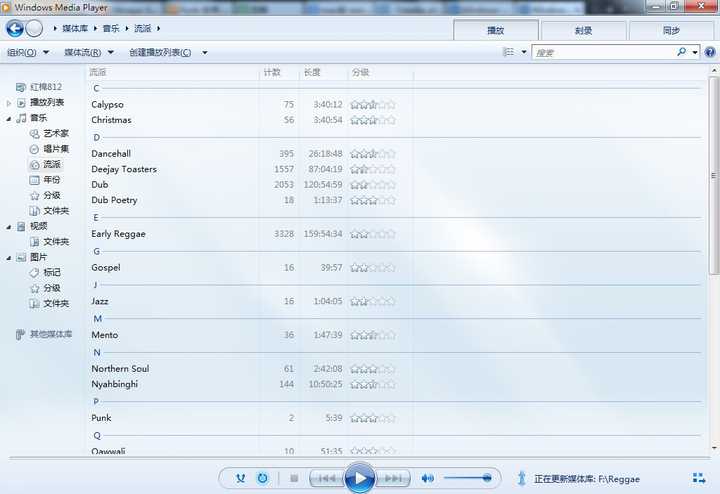Open the 媒体流(R) dropdown menu
Image resolution: width=720 pixels, height=494 pixels.
pos(89,52)
